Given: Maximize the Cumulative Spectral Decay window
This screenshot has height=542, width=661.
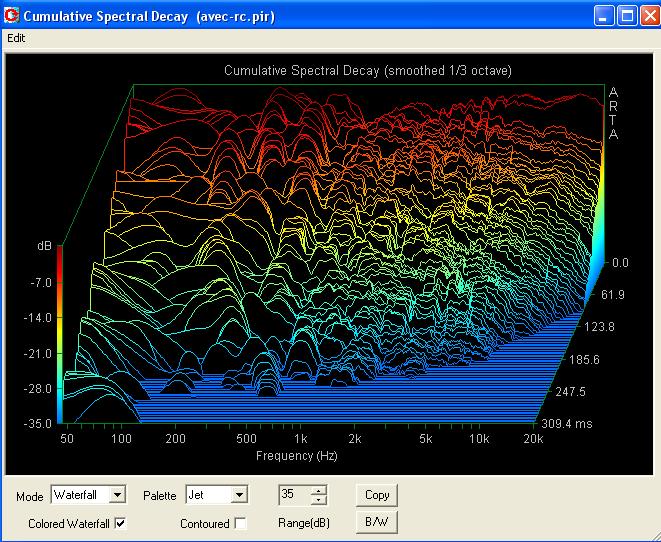Looking at the screenshot, I should coord(627,16).
